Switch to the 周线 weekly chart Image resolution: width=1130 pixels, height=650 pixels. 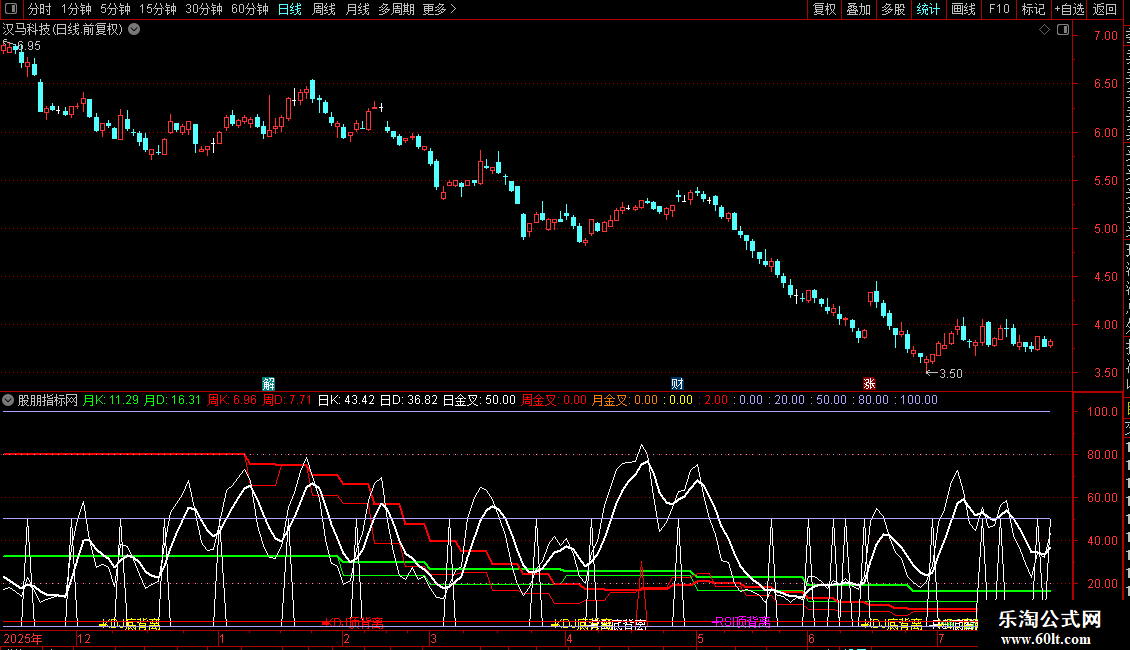point(324,9)
